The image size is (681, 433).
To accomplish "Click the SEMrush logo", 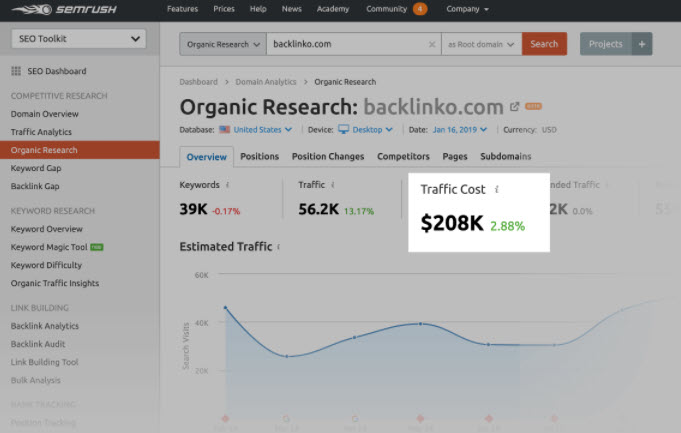I will 64,9.
